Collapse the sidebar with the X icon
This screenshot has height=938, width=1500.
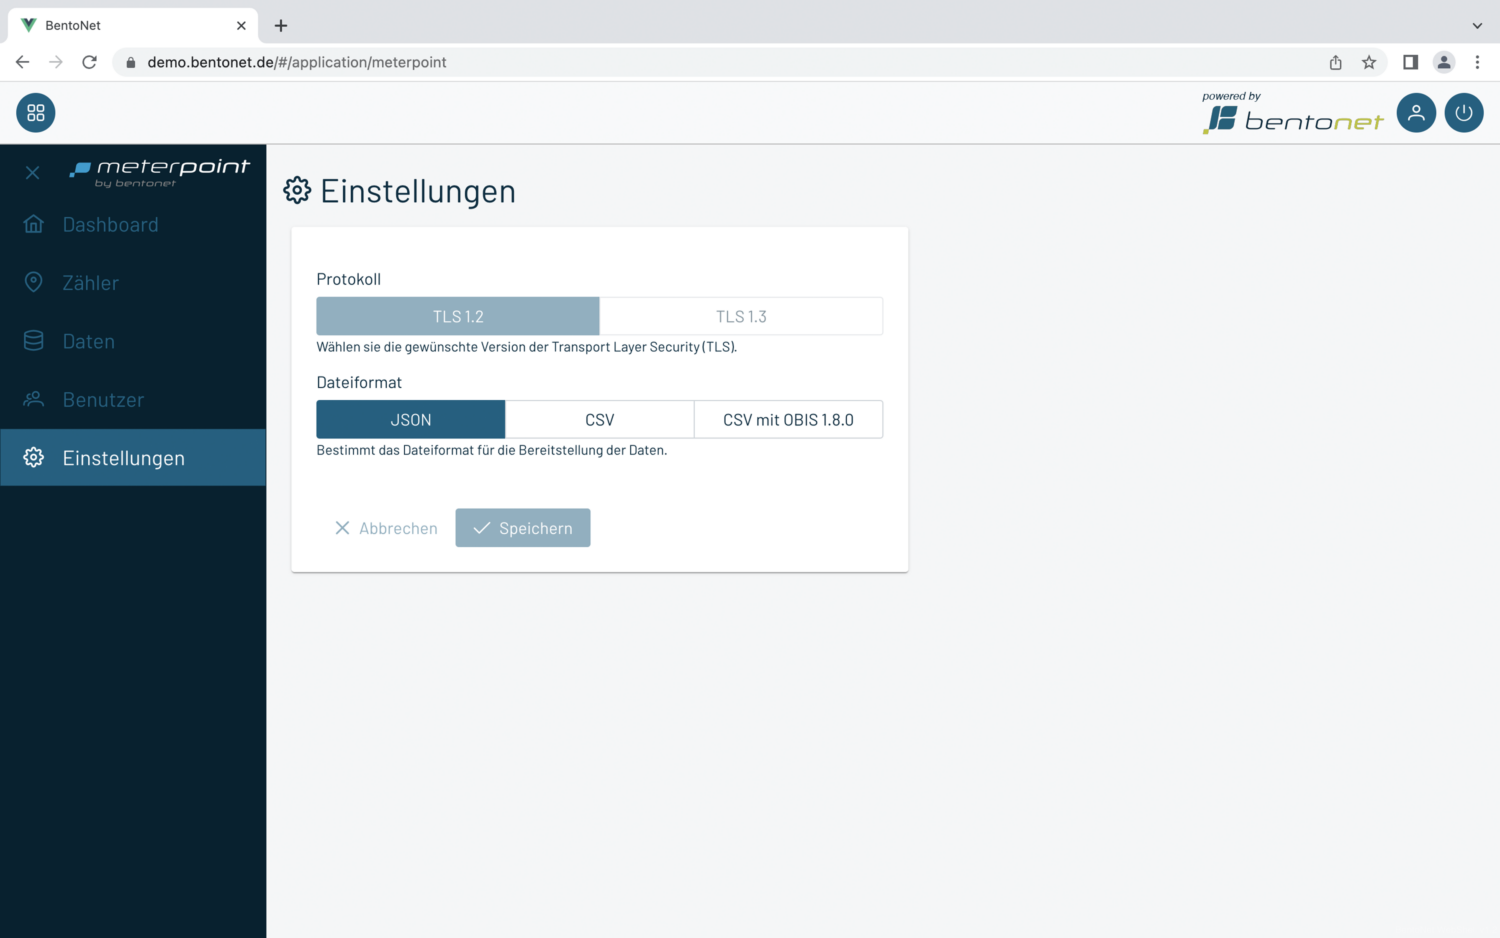coord(33,173)
